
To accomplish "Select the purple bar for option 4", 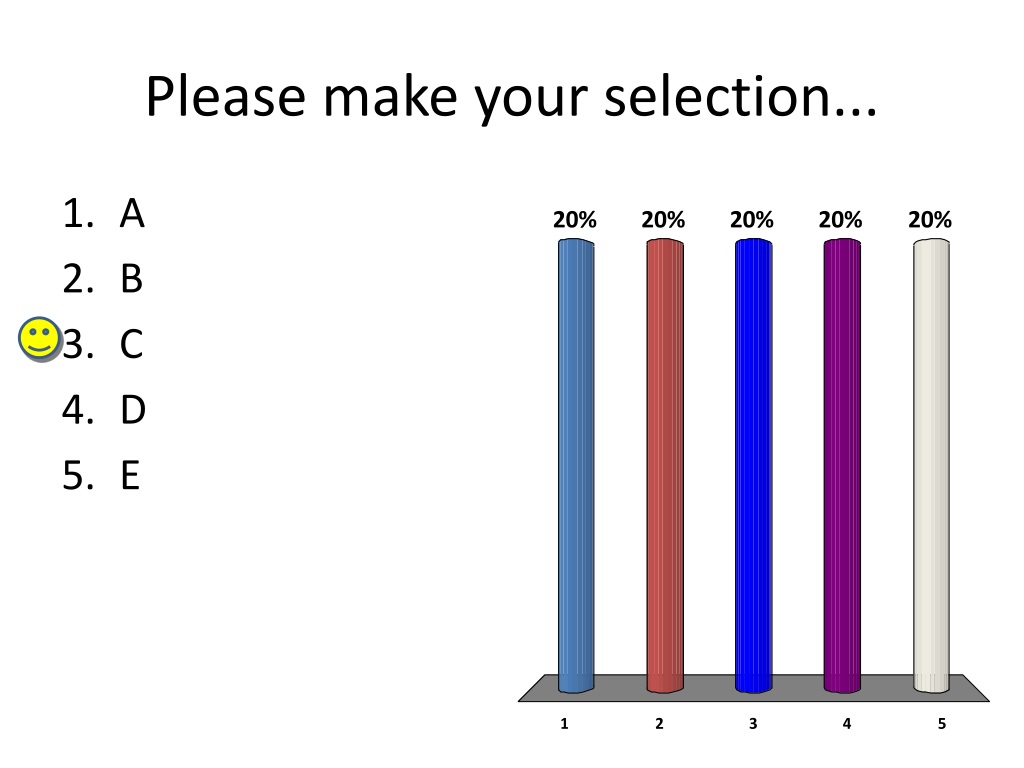I will pos(842,465).
